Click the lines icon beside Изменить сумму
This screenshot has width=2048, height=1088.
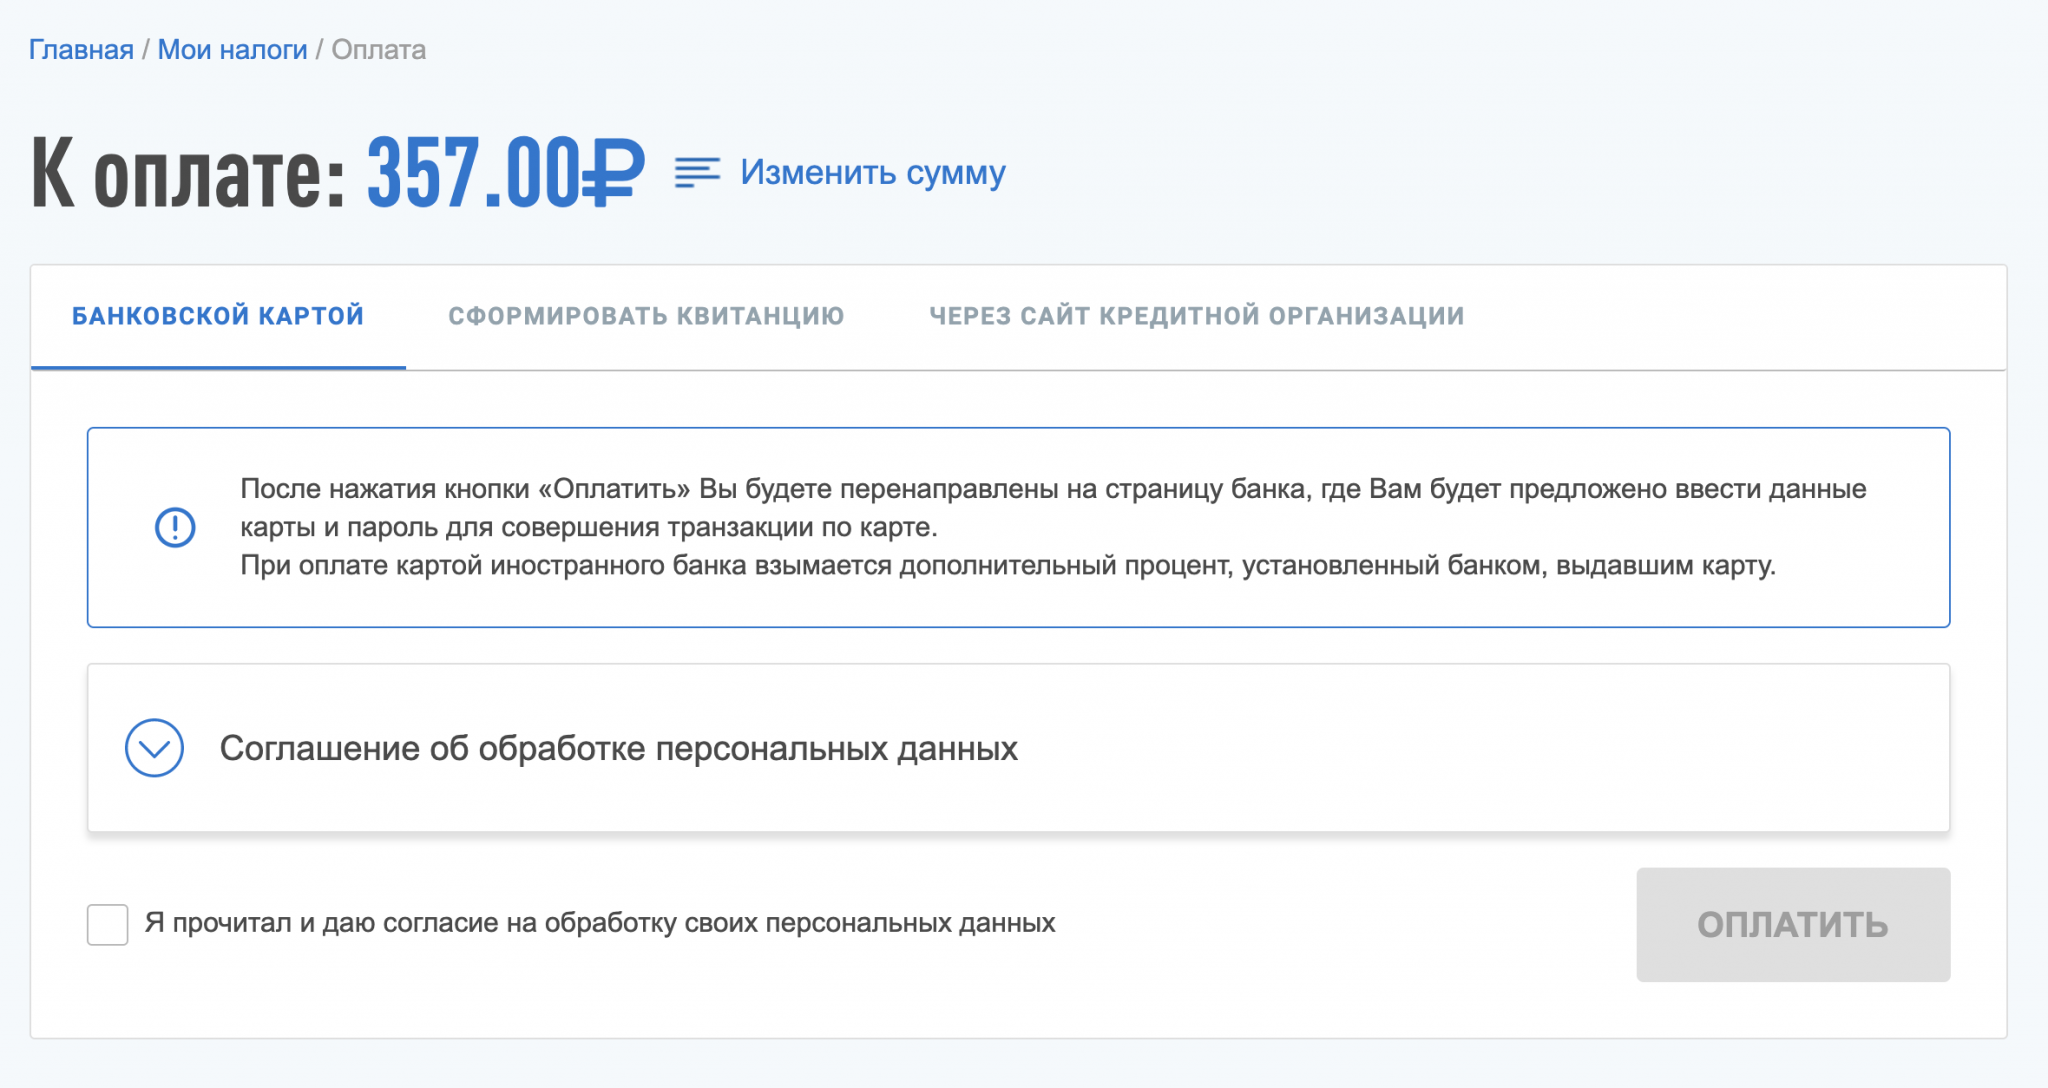pyautogui.click(x=697, y=172)
